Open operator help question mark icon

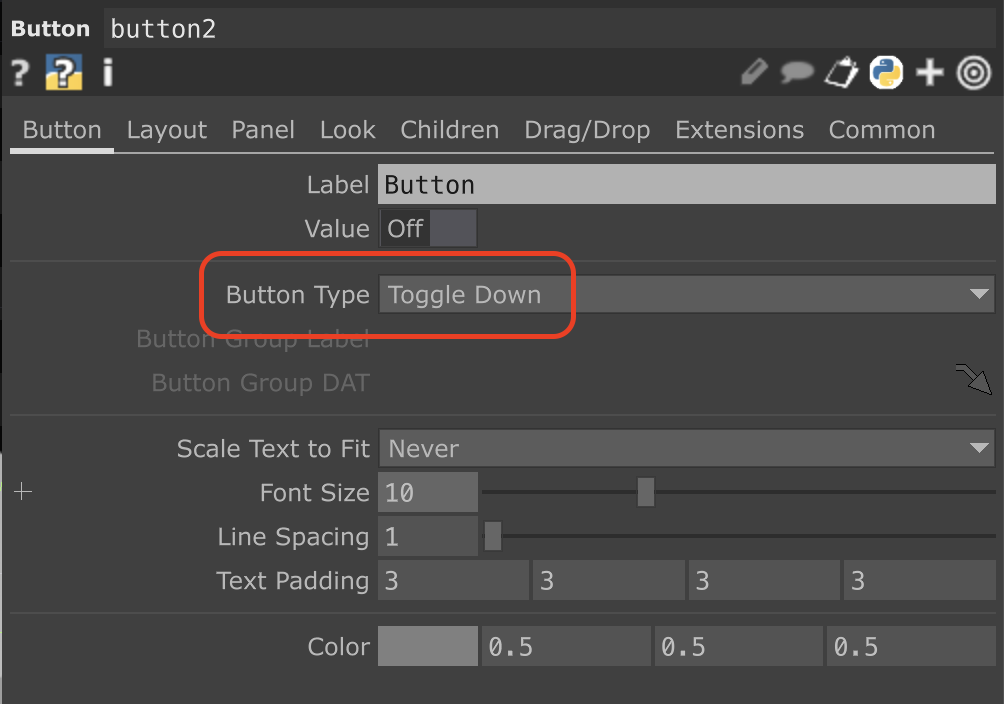[x=20, y=72]
